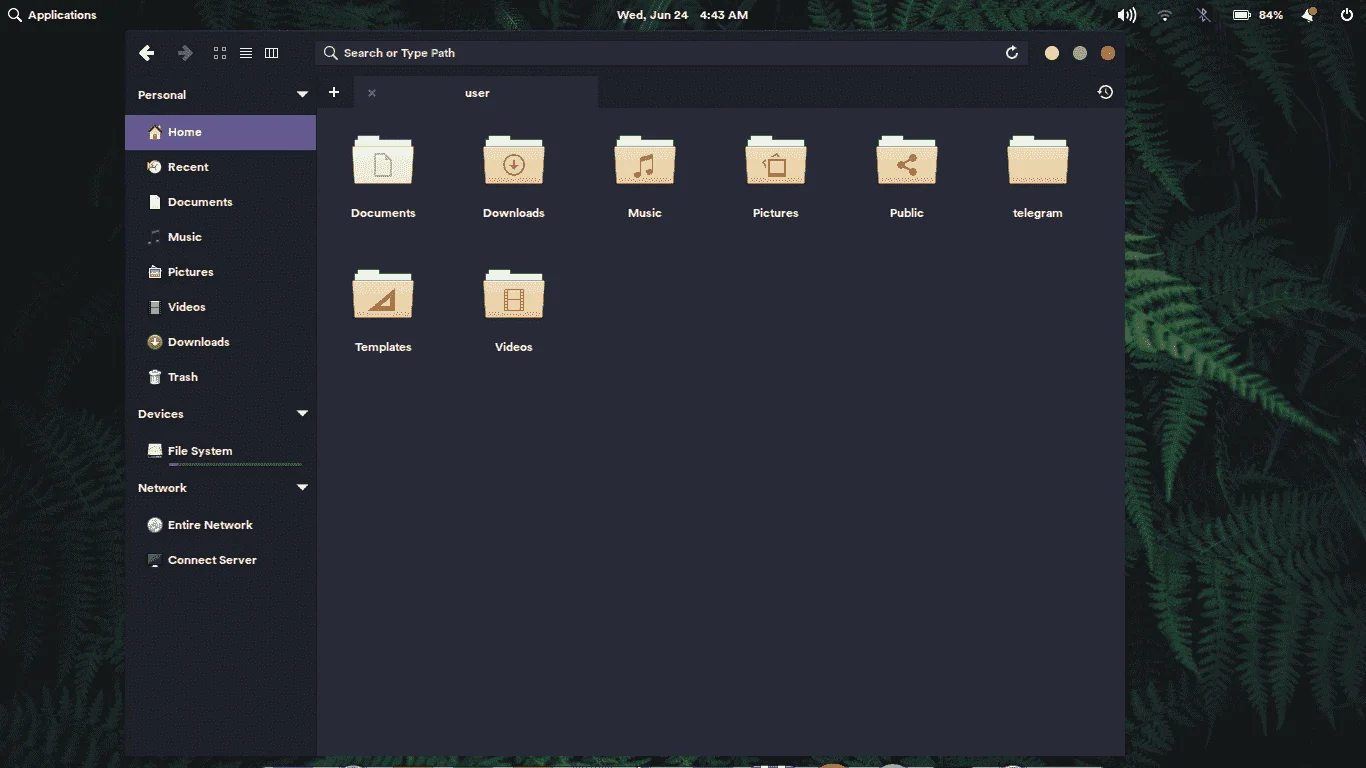The width and height of the screenshot is (1366, 768).
Task: Open Videos in the sidebar
Action: 220,307
